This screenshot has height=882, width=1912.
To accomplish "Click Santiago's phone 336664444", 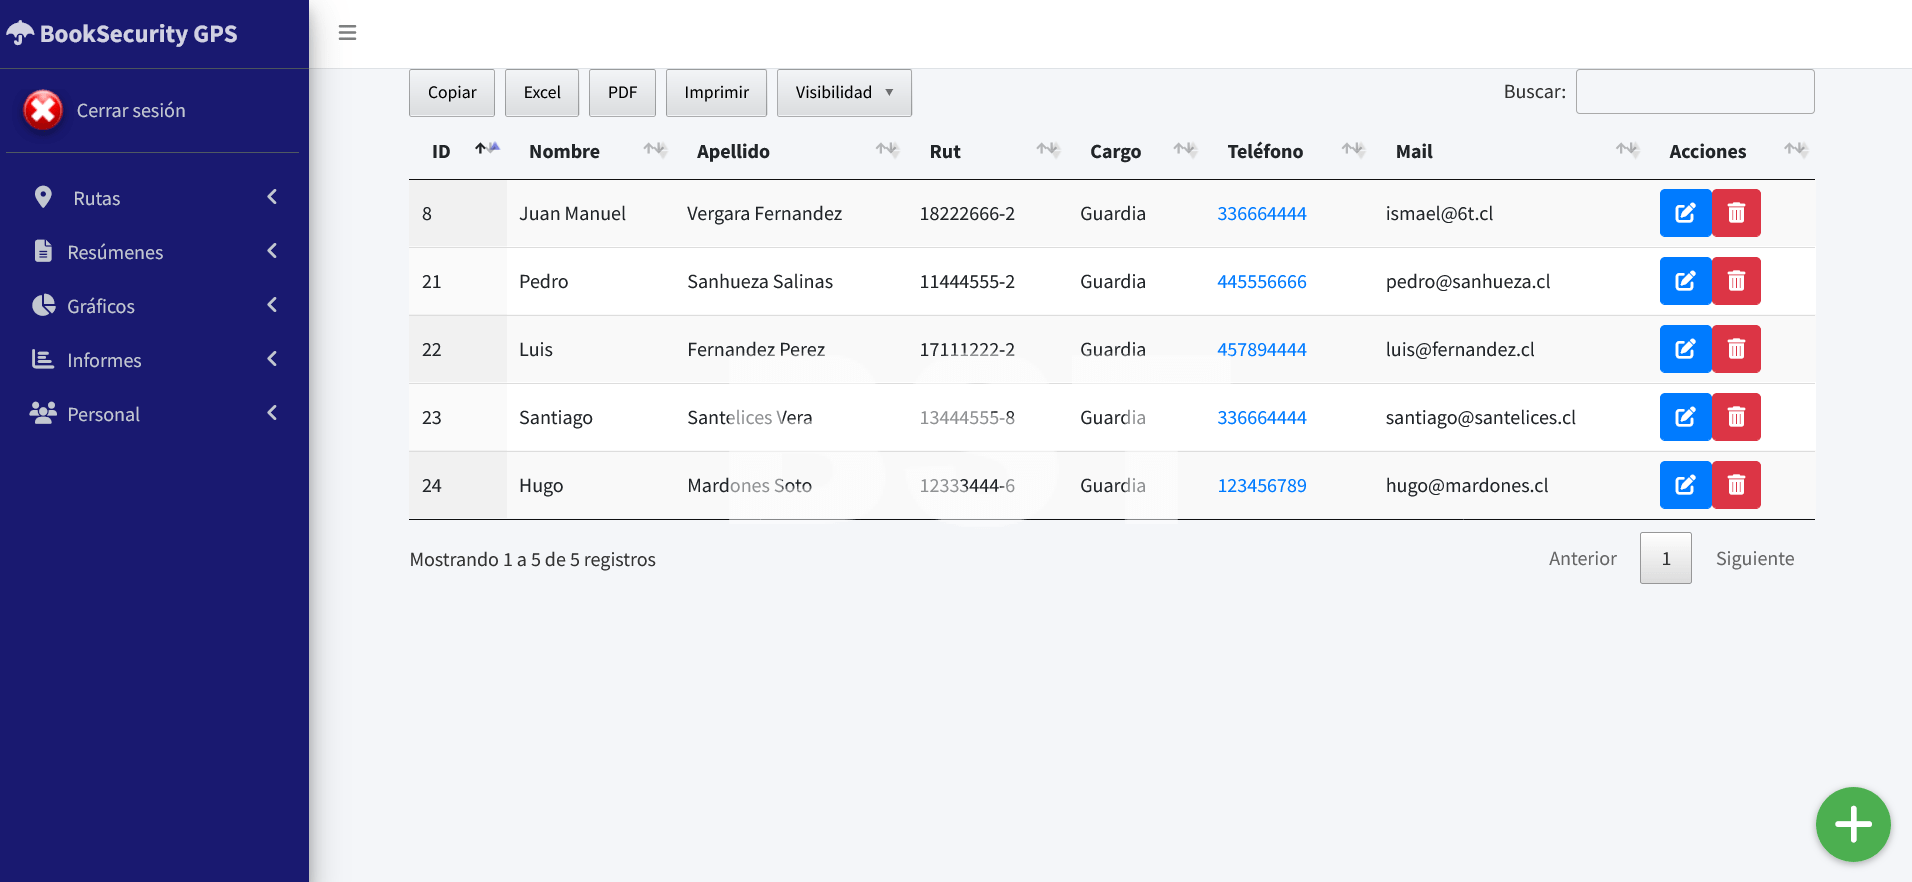I will click(1262, 417).
